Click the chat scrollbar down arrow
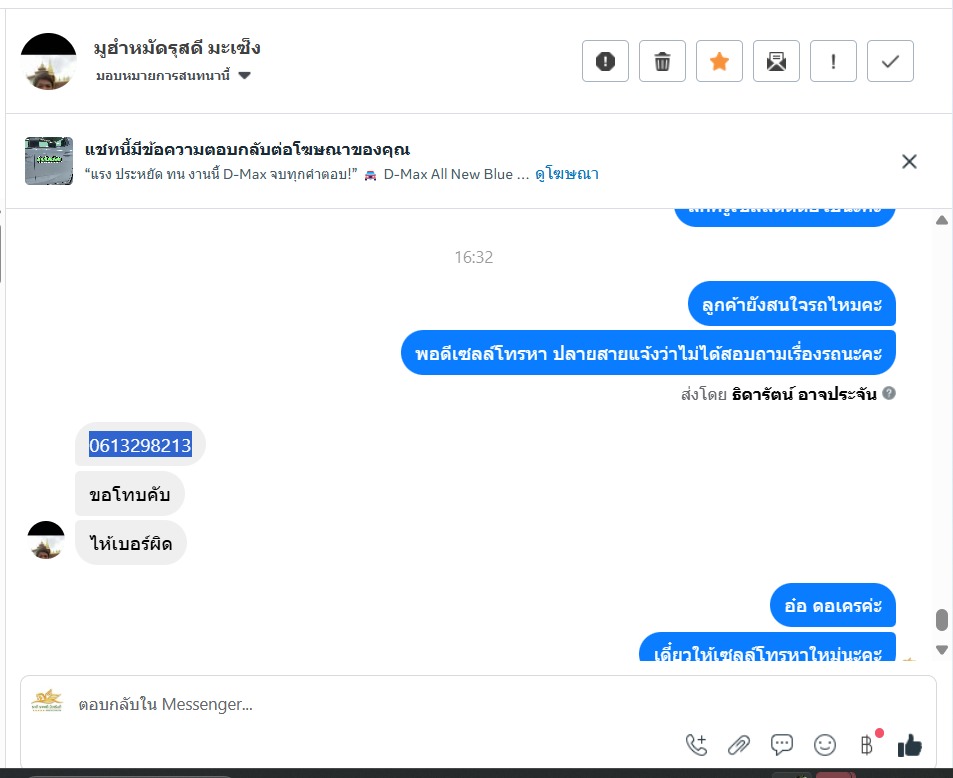The height and width of the screenshot is (778, 953). 942,650
